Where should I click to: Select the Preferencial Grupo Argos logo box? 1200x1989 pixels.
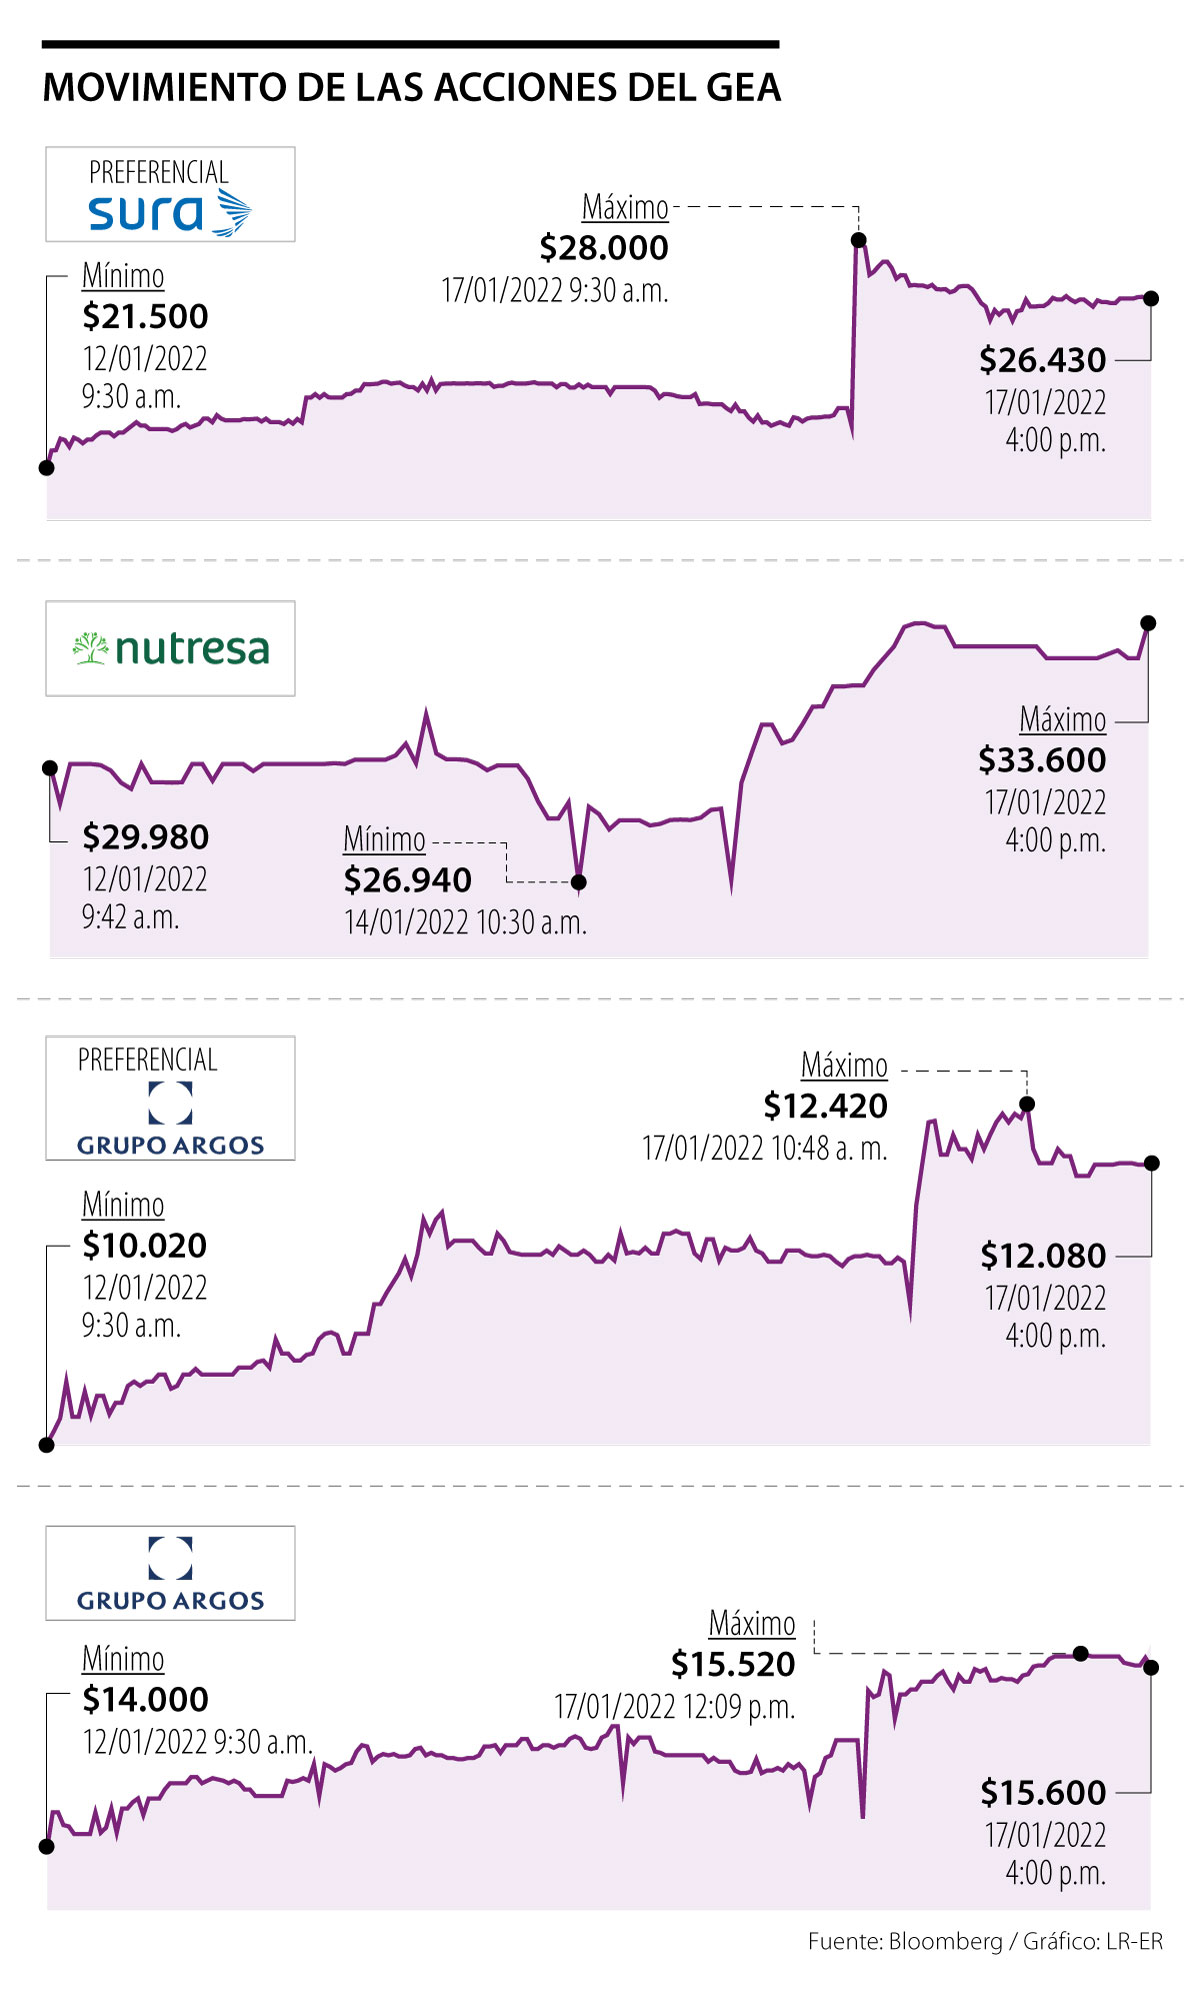tap(170, 1098)
